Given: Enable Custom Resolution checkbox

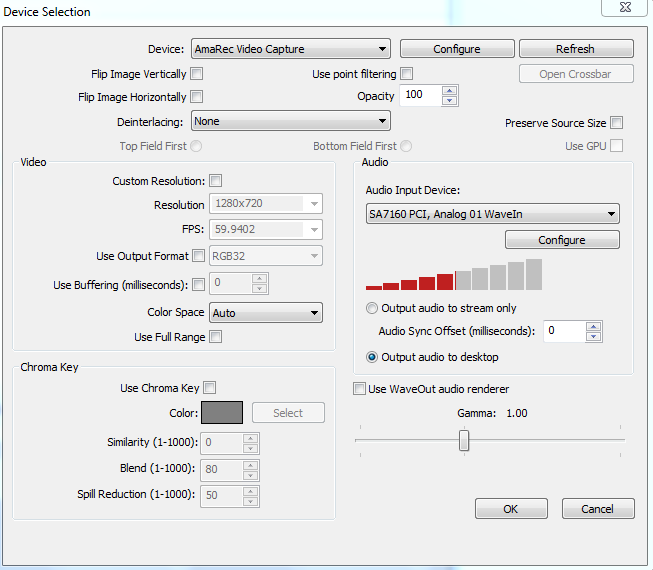Looking at the screenshot, I should coord(216,181).
